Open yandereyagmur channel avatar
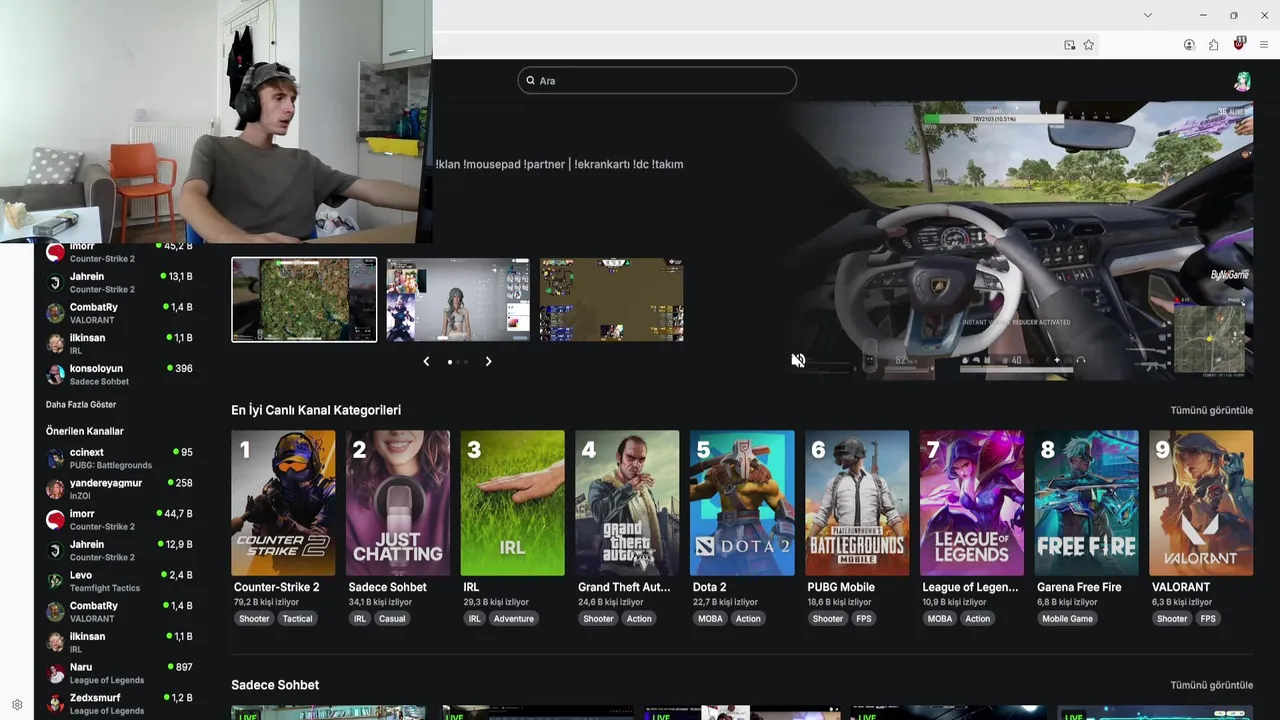 pos(56,489)
